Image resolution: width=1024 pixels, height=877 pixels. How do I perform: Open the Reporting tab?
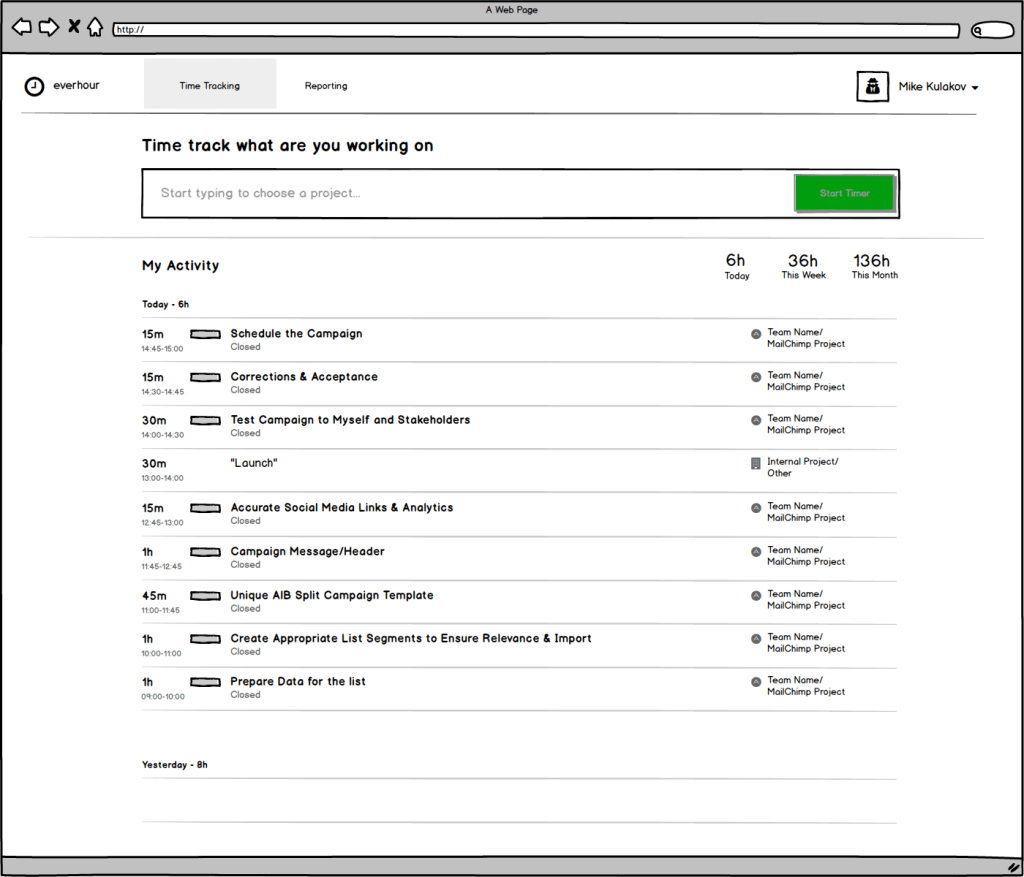(x=326, y=86)
